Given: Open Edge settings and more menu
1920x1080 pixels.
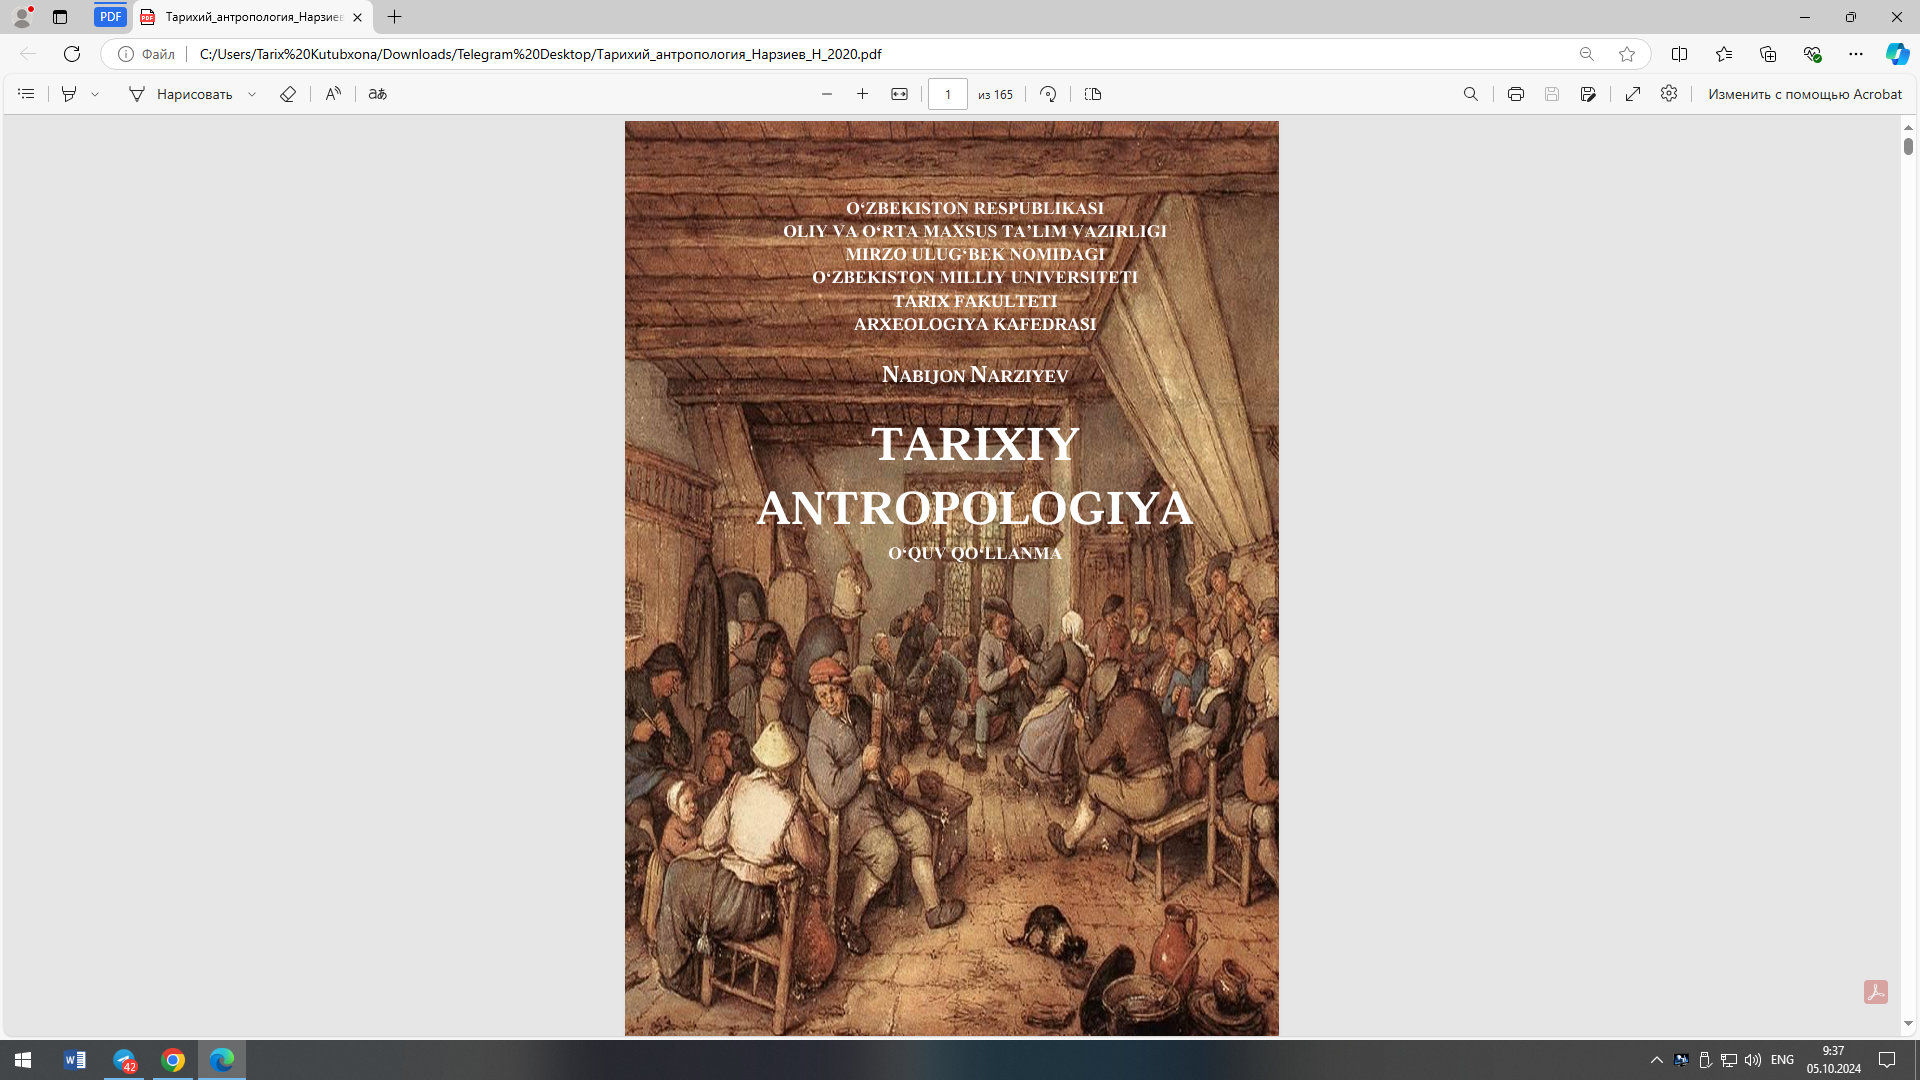Looking at the screenshot, I should click(1856, 54).
